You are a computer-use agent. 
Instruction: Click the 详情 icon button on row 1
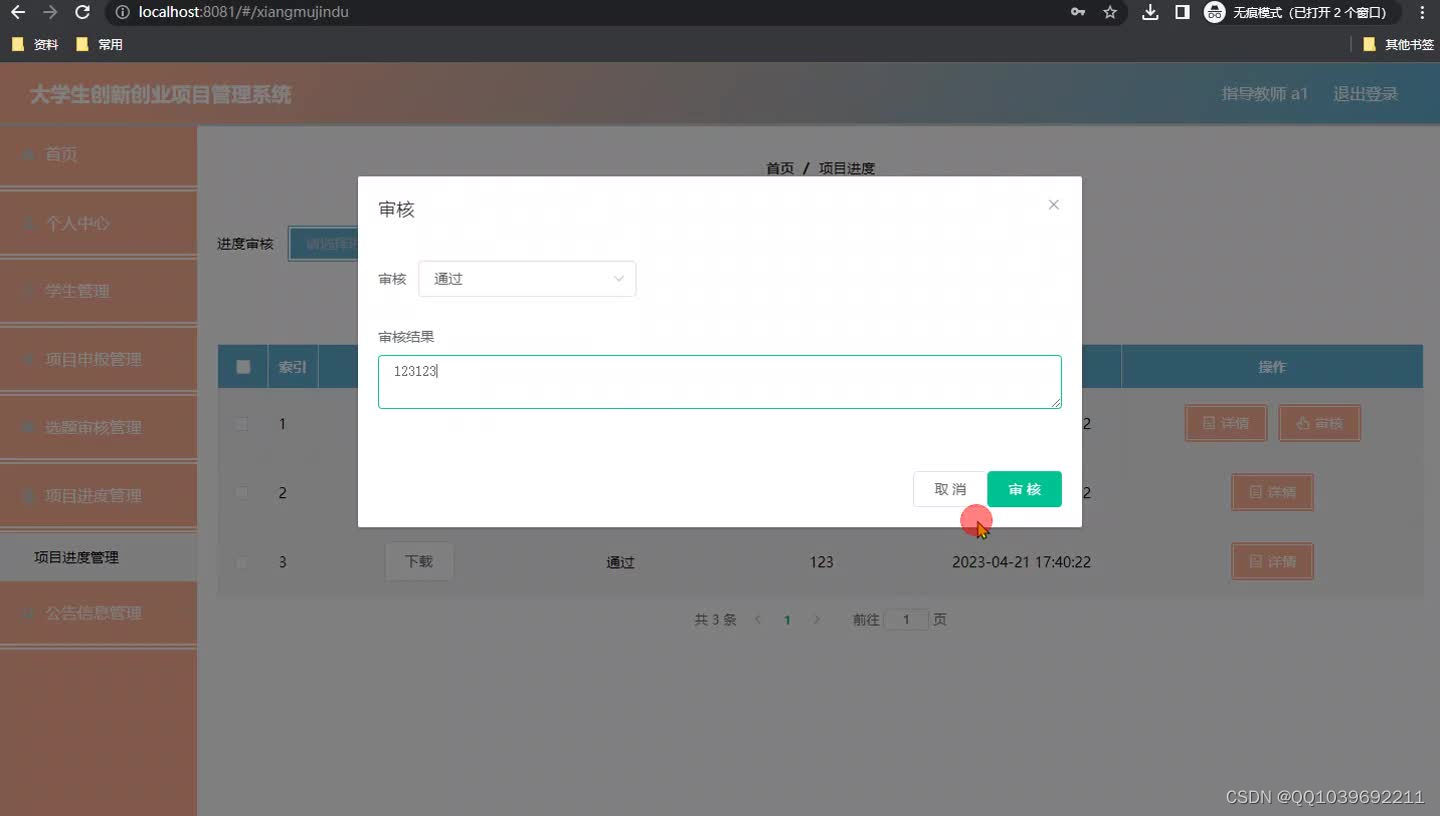pyautogui.click(x=1226, y=423)
